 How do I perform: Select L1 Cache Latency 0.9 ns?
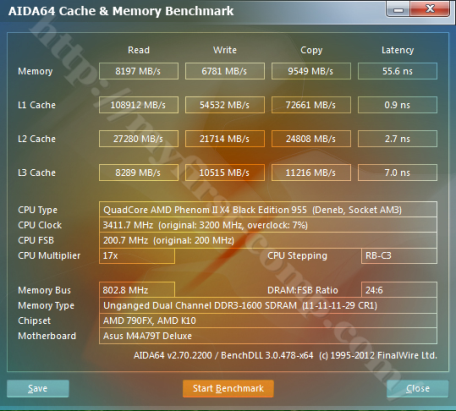pyautogui.click(x=398, y=105)
